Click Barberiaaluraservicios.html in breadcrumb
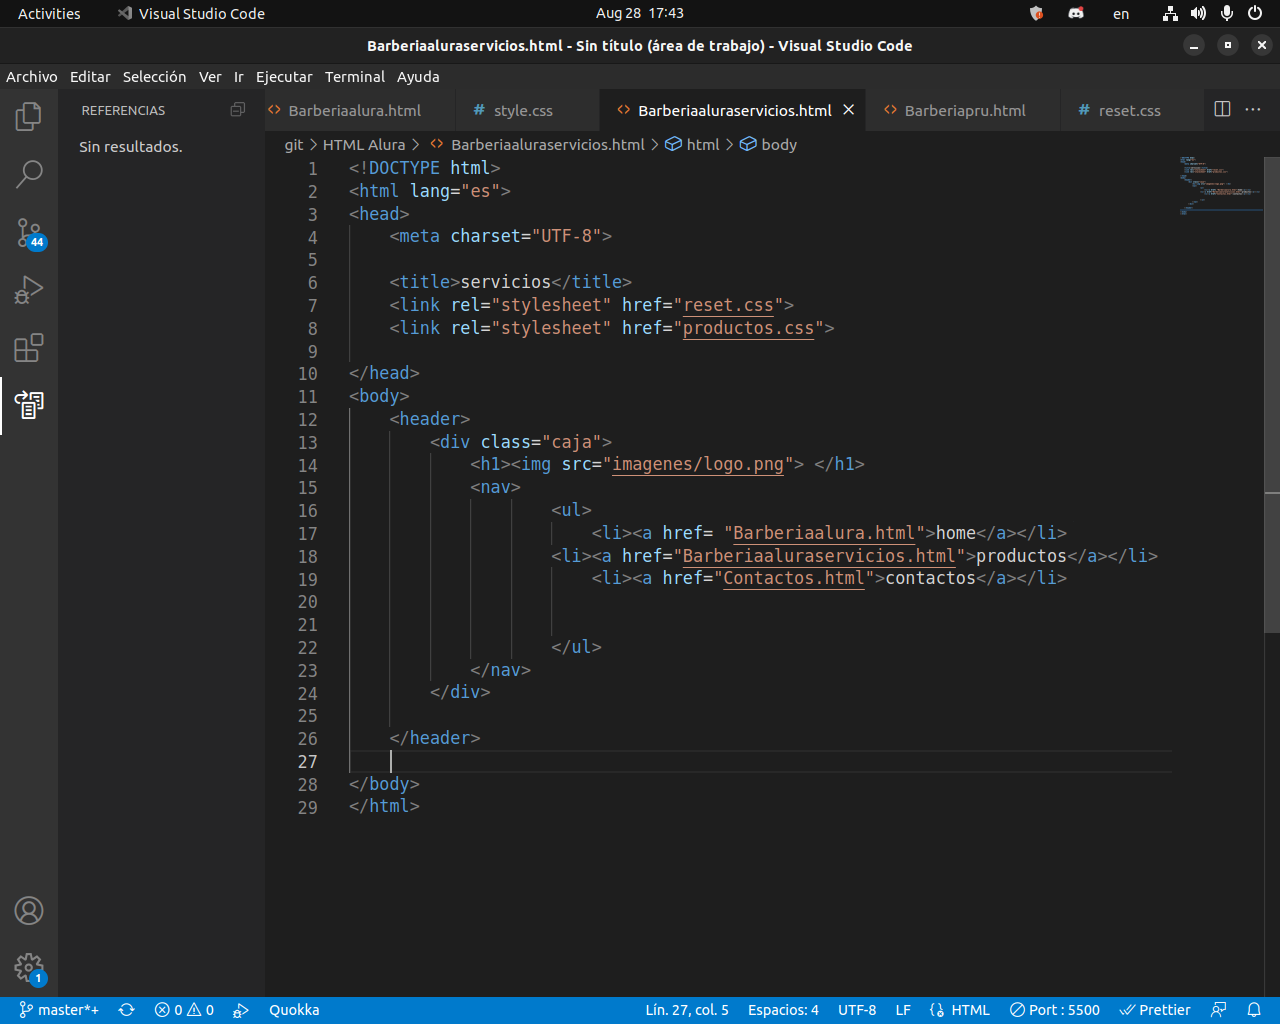This screenshot has width=1280, height=1024. coord(547,145)
